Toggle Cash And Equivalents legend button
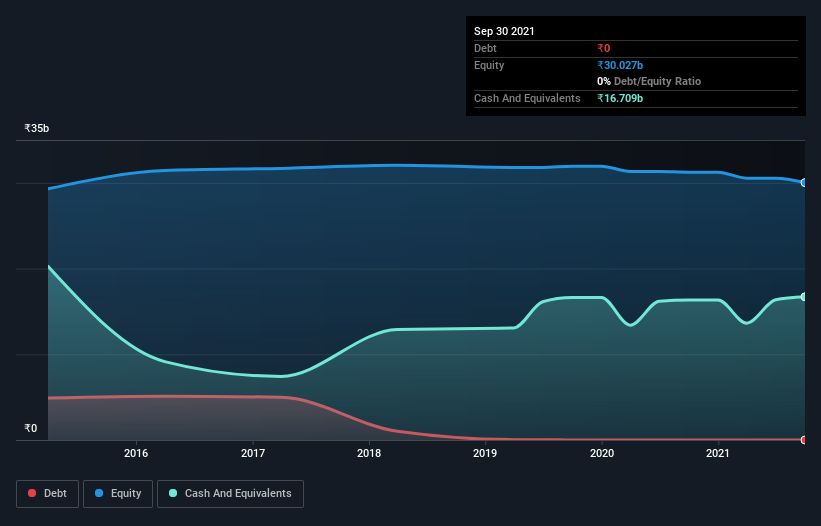Screen dimensions: 821x526 (230, 494)
